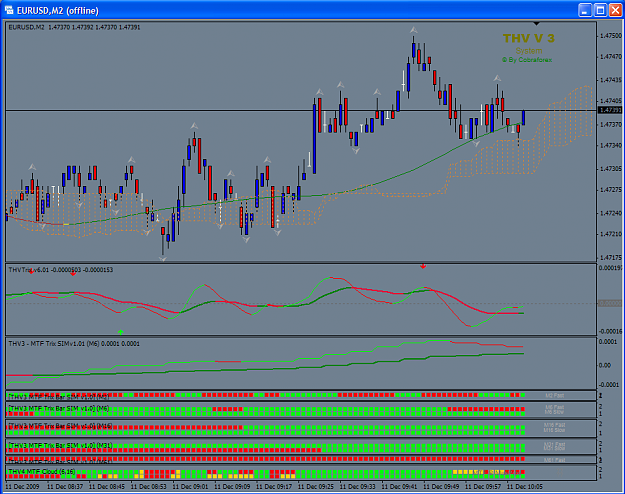Click the 1.47470 price axis label

pyautogui.click(x=610, y=57)
